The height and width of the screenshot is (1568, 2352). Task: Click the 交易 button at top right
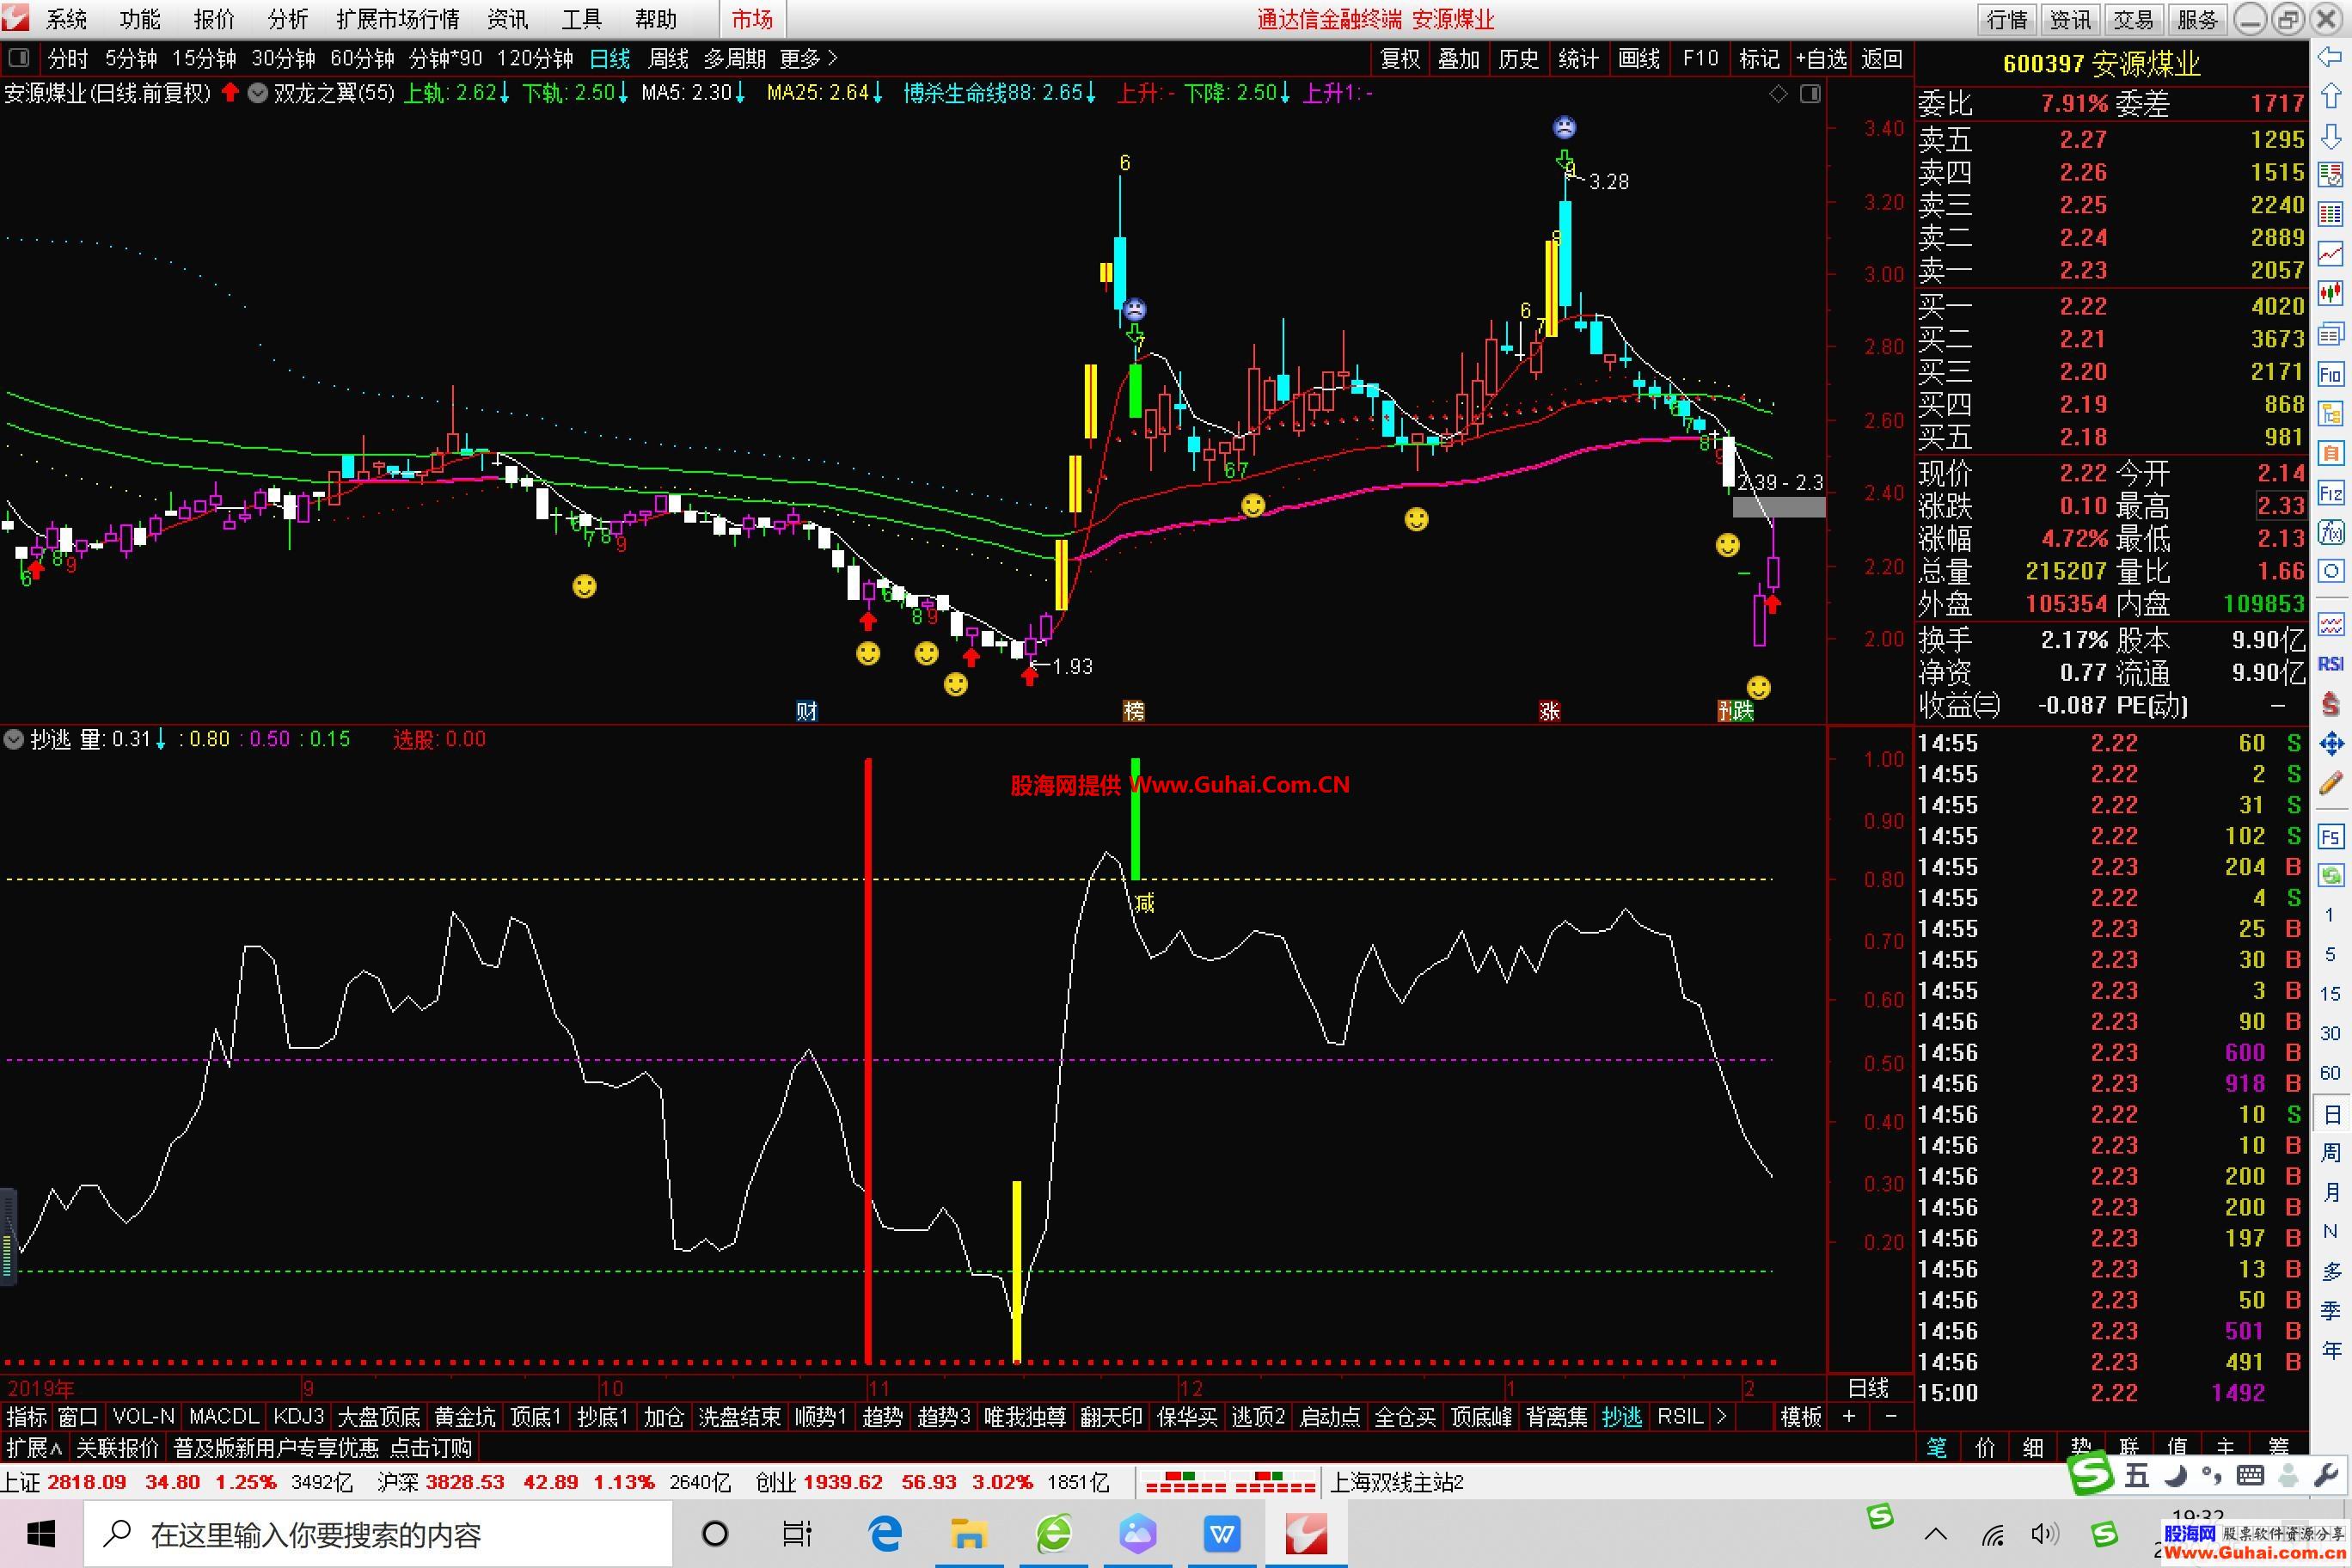click(x=2133, y=19)
